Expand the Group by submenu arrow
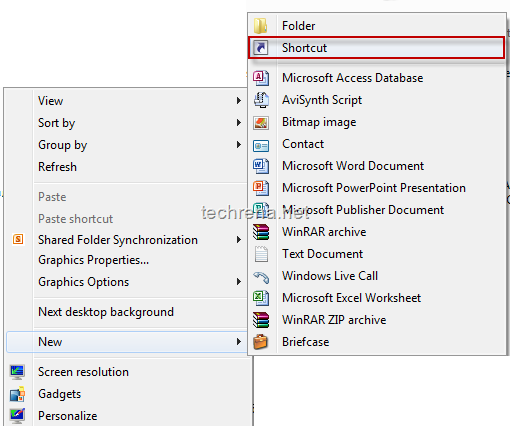 [x=239, y=144]
